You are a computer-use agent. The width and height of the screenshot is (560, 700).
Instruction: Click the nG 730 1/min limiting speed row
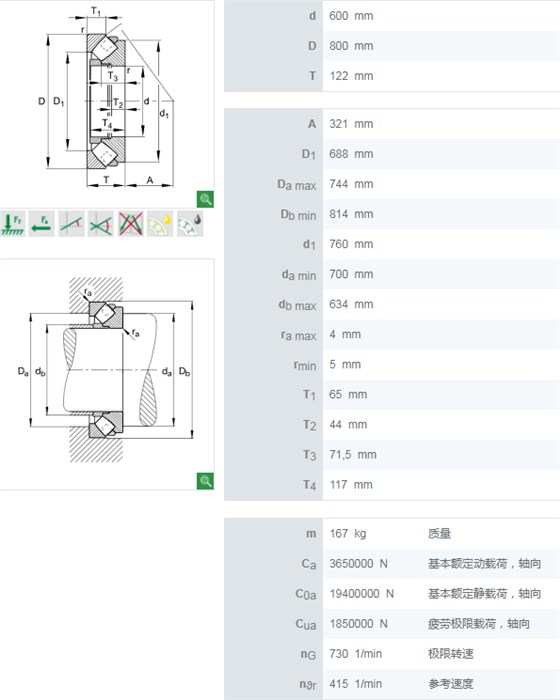tap(392, 654)
